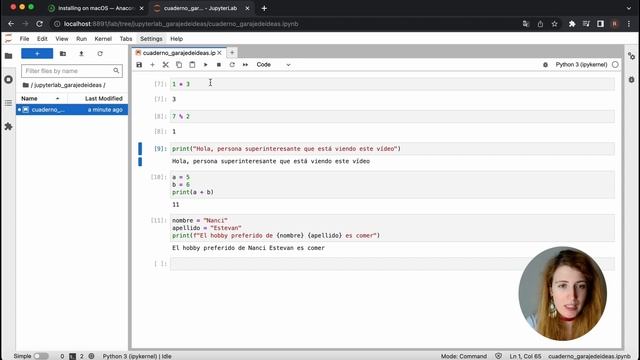640x360 pixels.
Task: Open Running Terminals and Kernels sidebar icon
Action: point(9,80)
